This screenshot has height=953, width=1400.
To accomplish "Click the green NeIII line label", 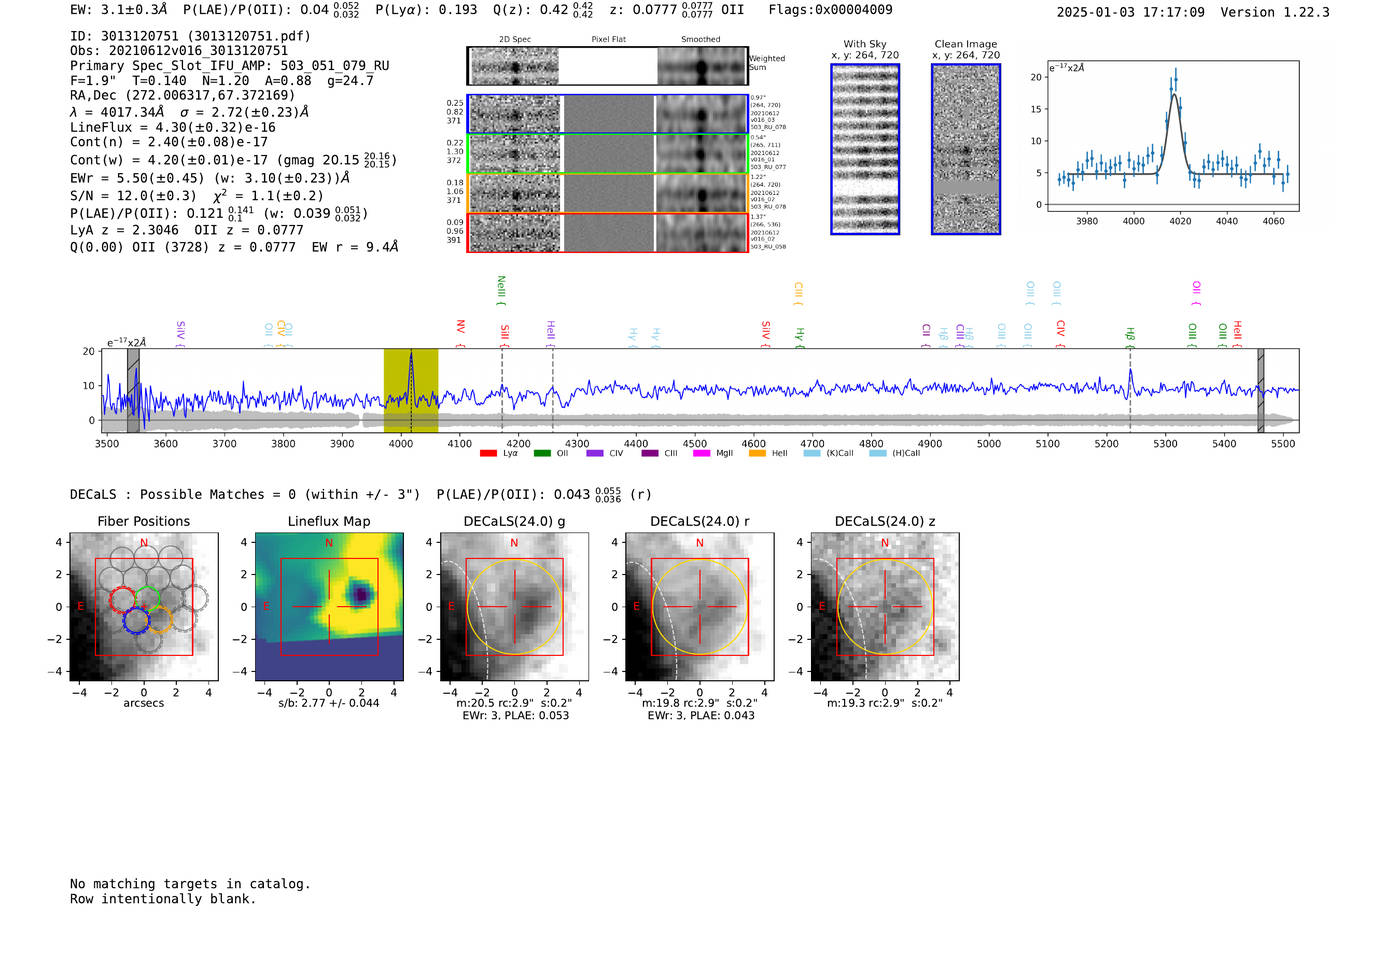I will click(501, 290).
